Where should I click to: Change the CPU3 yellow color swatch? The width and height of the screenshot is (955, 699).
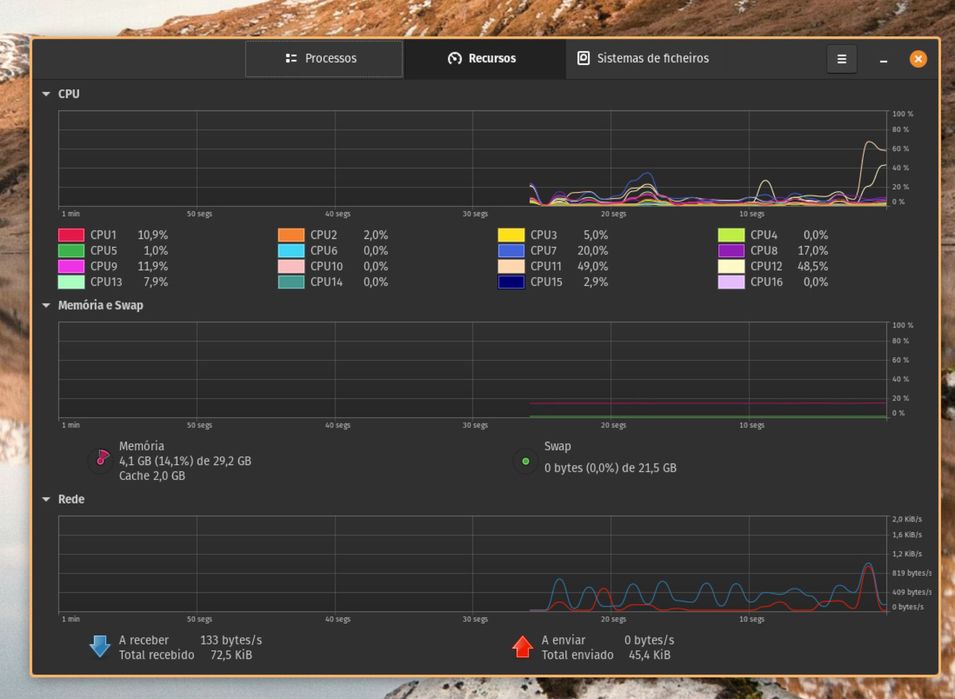pos(511,235)
